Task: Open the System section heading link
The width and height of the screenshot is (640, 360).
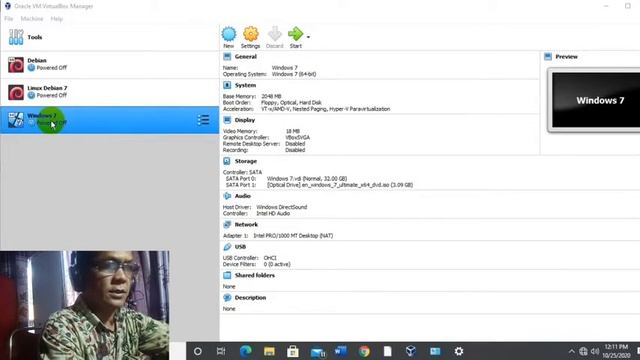Action: point(245,85)
